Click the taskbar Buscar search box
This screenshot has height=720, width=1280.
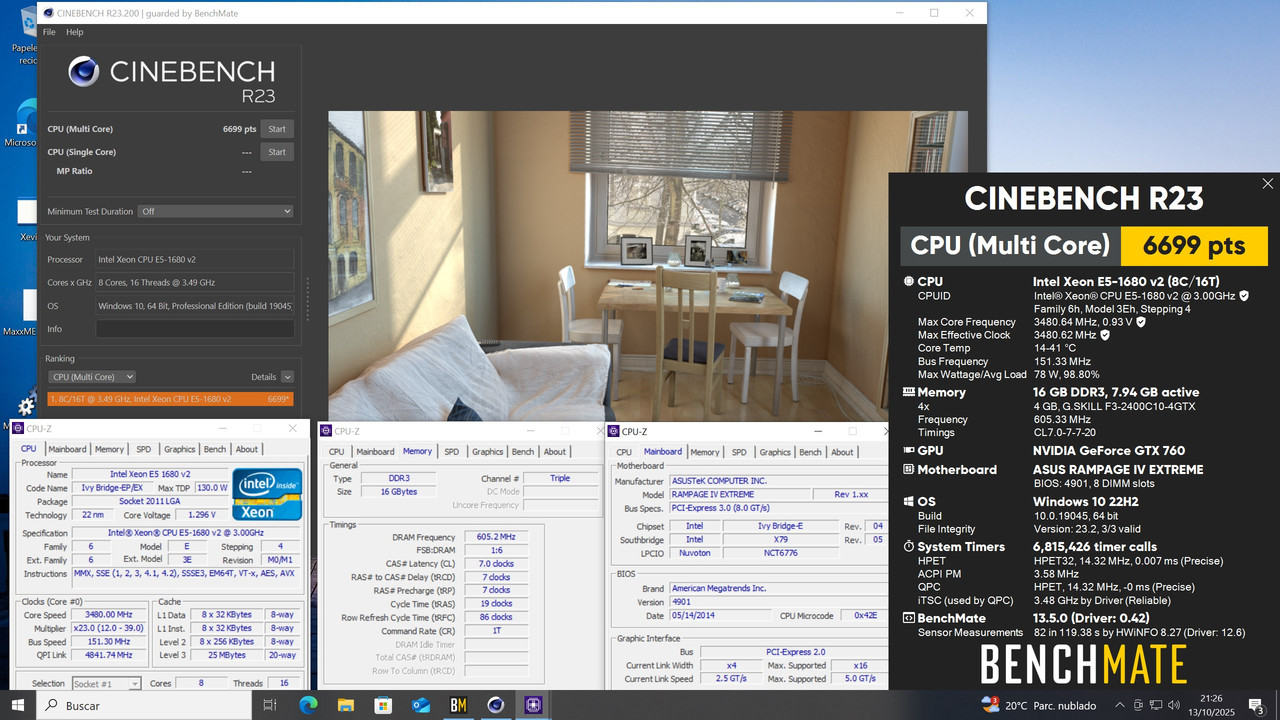tap(143, 705)
